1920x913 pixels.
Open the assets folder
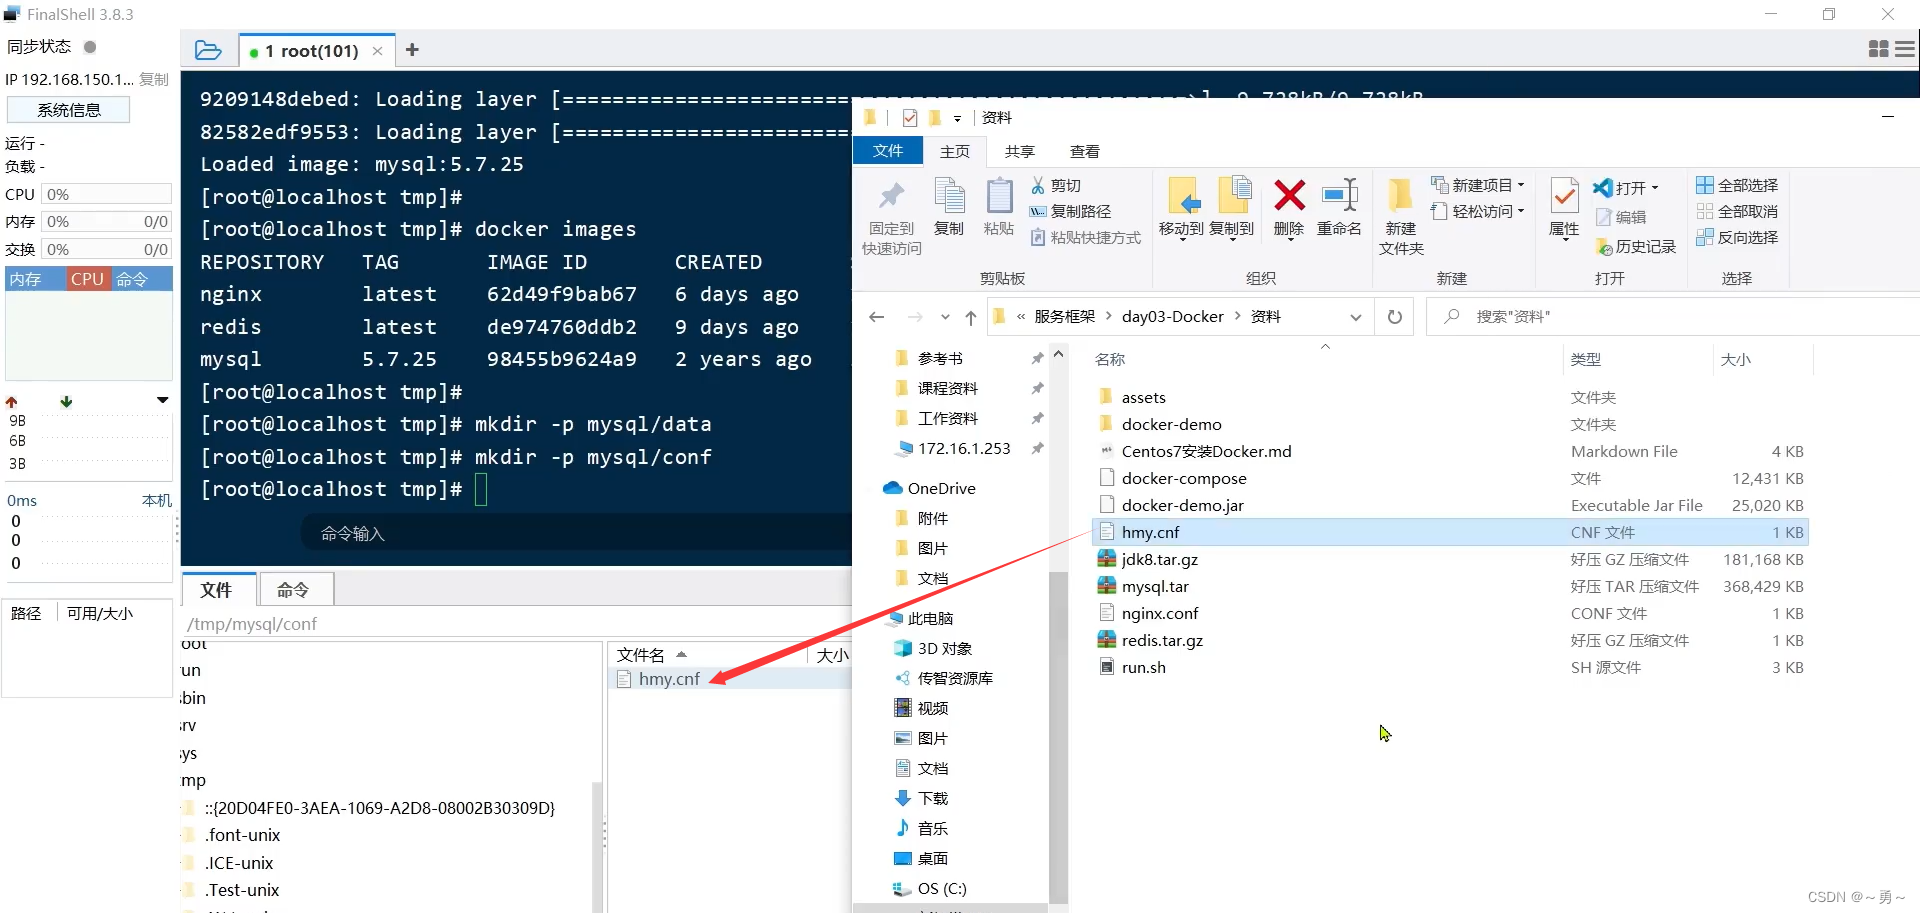tap(1143, 398)
